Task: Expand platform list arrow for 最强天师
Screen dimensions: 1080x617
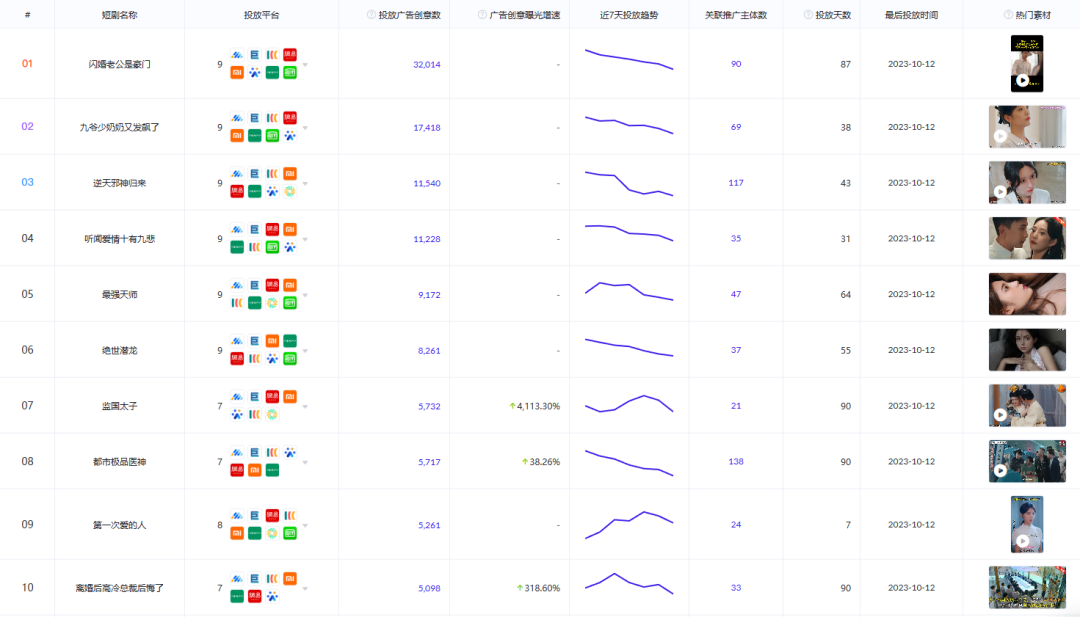Action: click(x=305, y=295)
